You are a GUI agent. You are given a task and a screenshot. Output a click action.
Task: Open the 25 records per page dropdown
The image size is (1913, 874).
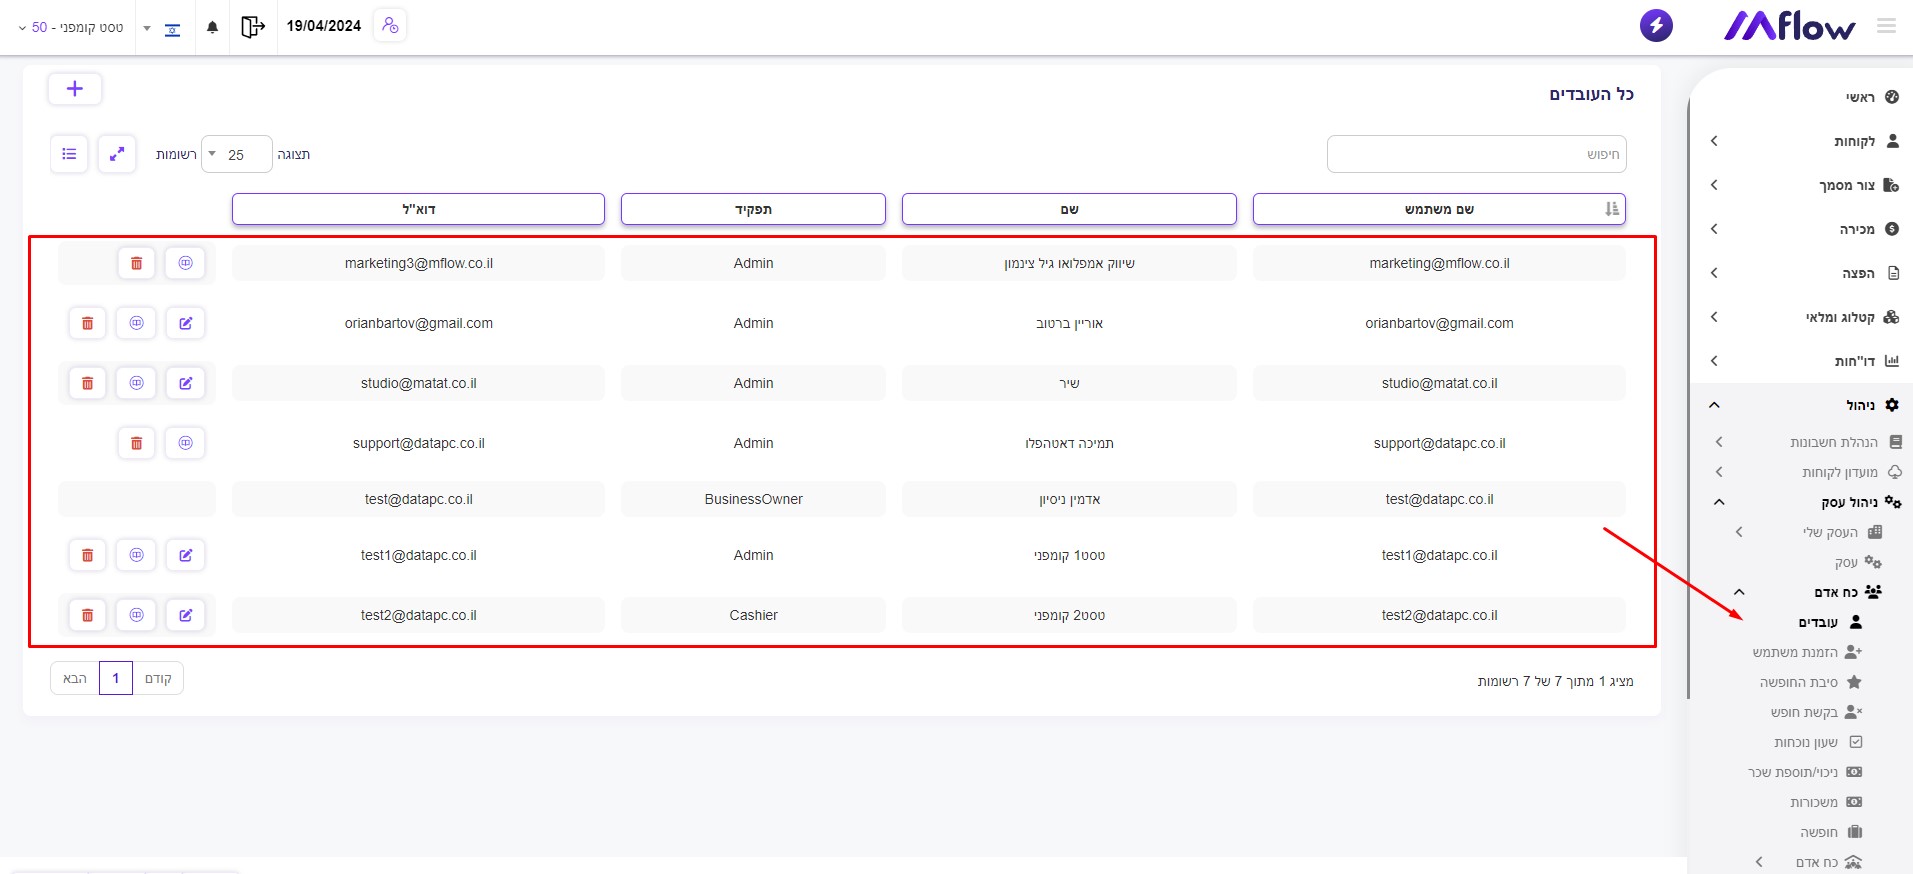(x=236, y=154)
